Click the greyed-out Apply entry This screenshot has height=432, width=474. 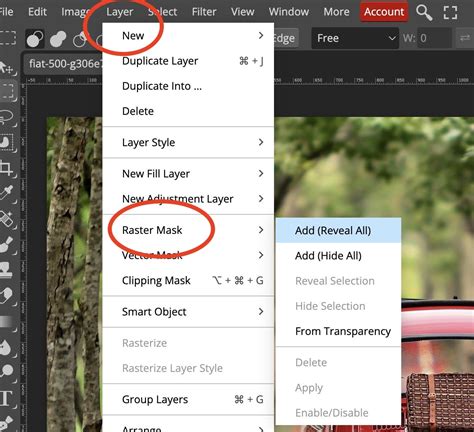tap(338, 388)
